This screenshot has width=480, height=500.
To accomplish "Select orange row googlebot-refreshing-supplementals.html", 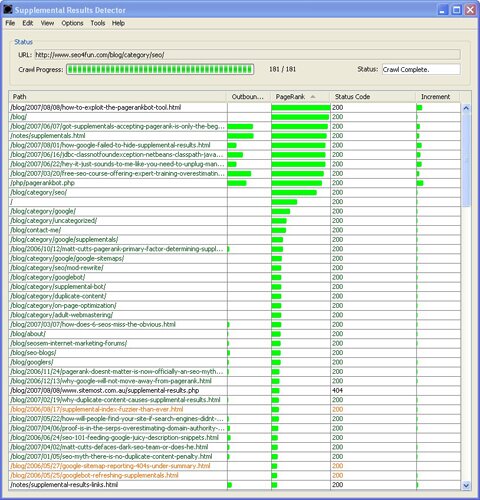I will [235, 475].
